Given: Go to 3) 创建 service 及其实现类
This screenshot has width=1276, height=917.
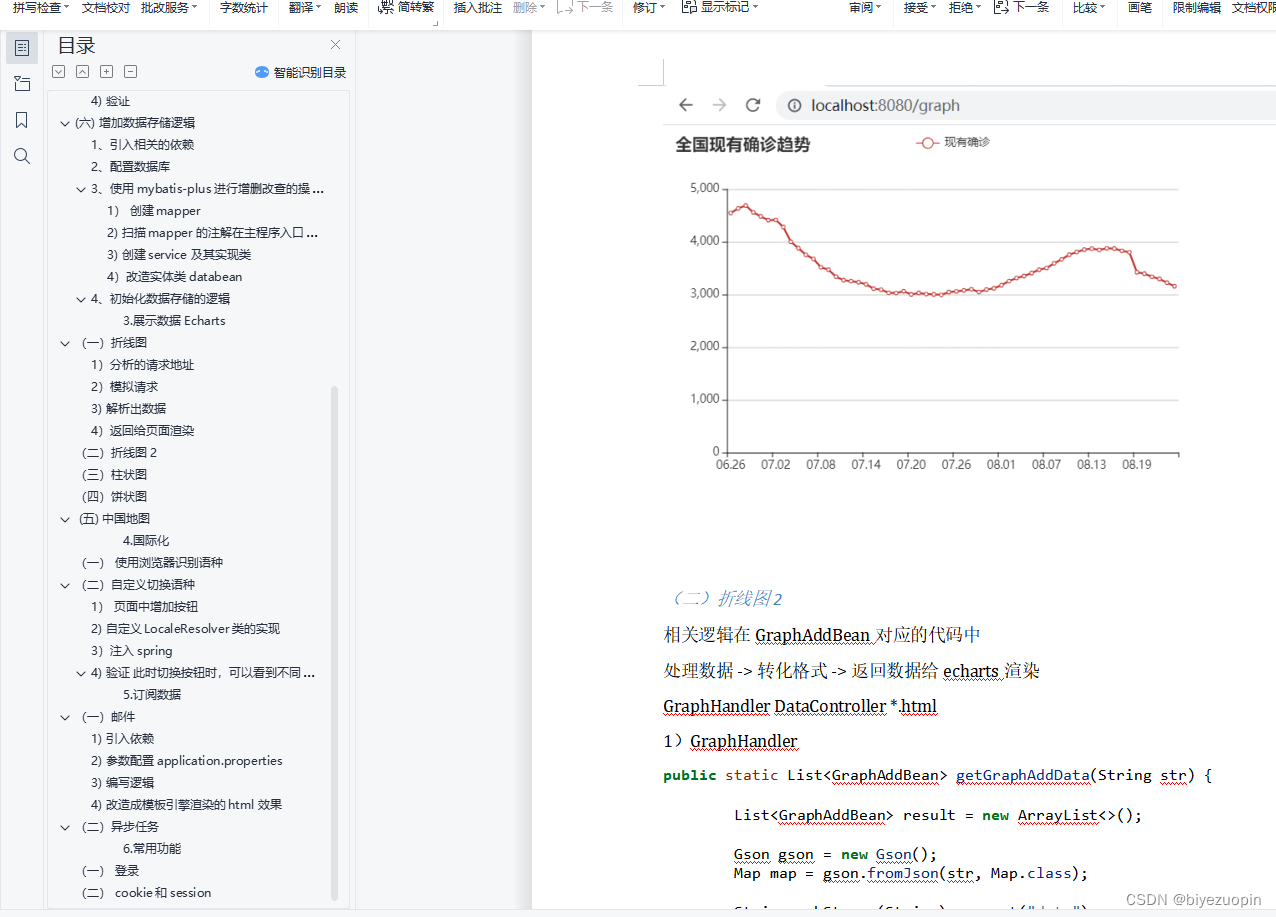Looking at the screenshot, I should coord(179,255).
